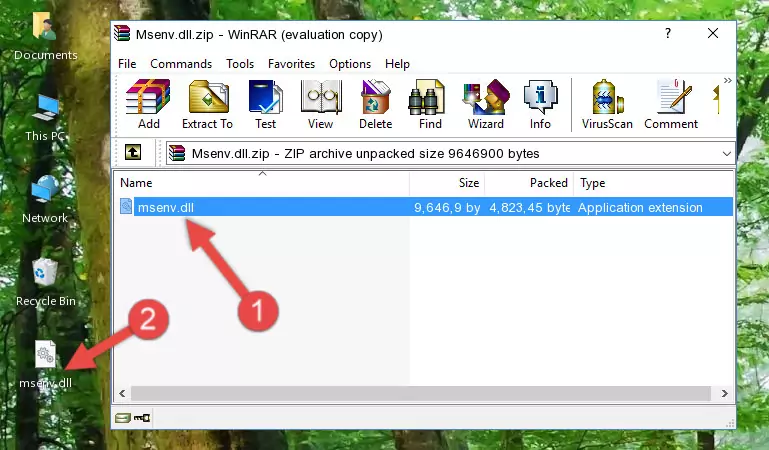The width and height of the screenshot is (769, 450).
Task: Open the Comment tool
Action: coord(671,104)
